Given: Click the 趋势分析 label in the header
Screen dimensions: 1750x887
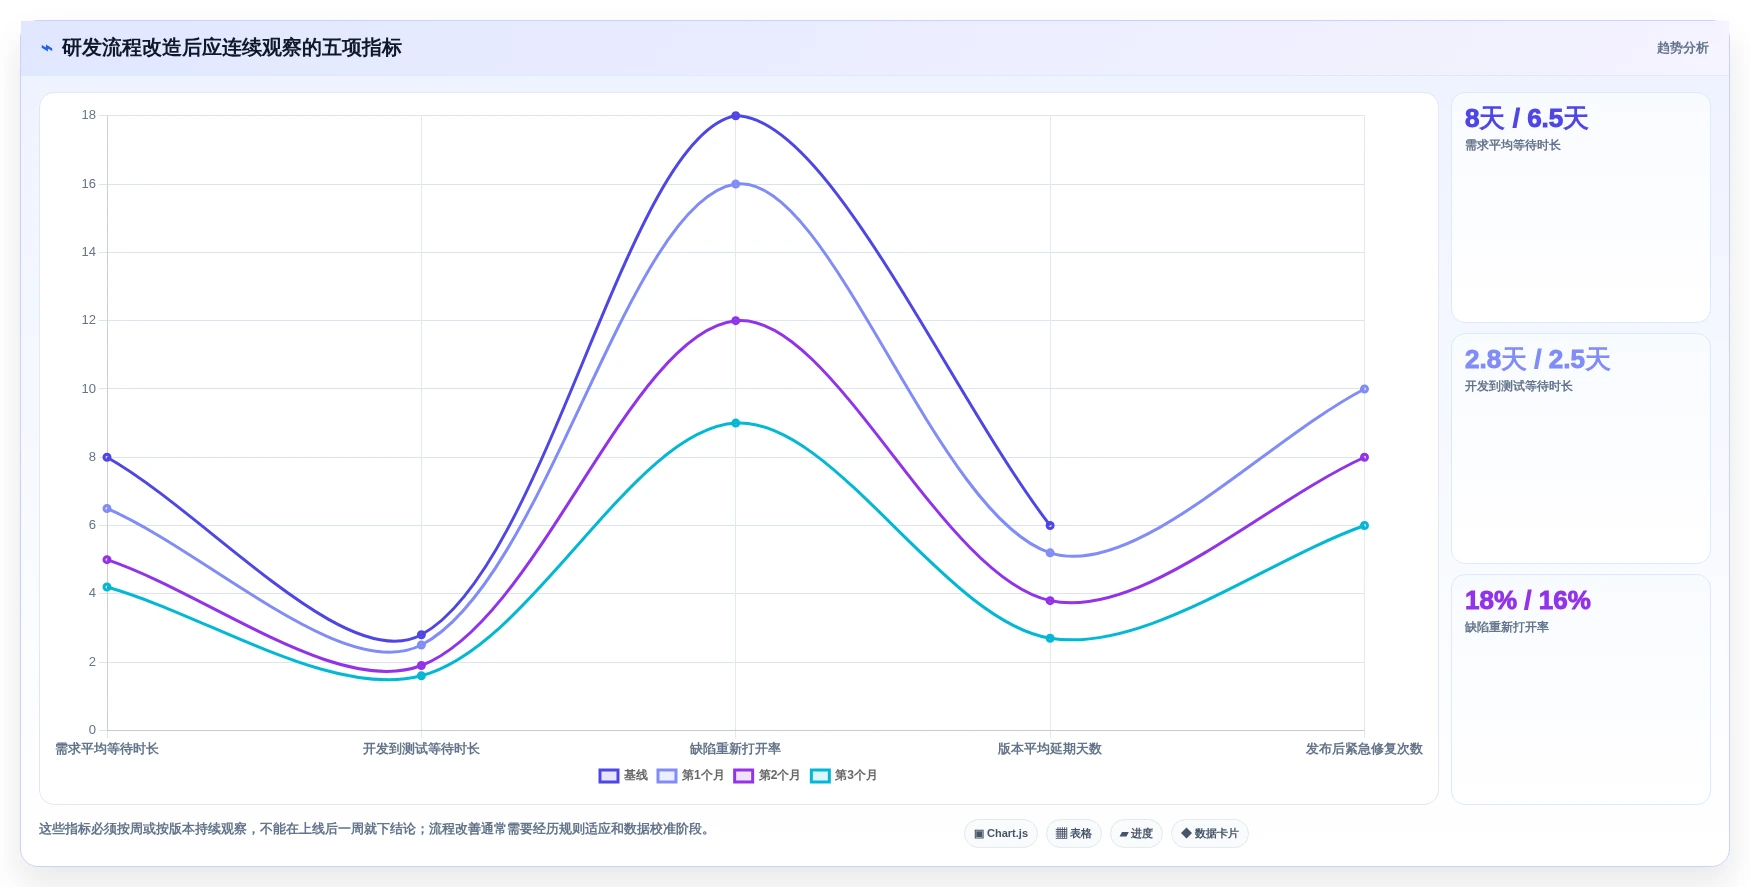Looking at the screenshot, I should (1682, 48).
